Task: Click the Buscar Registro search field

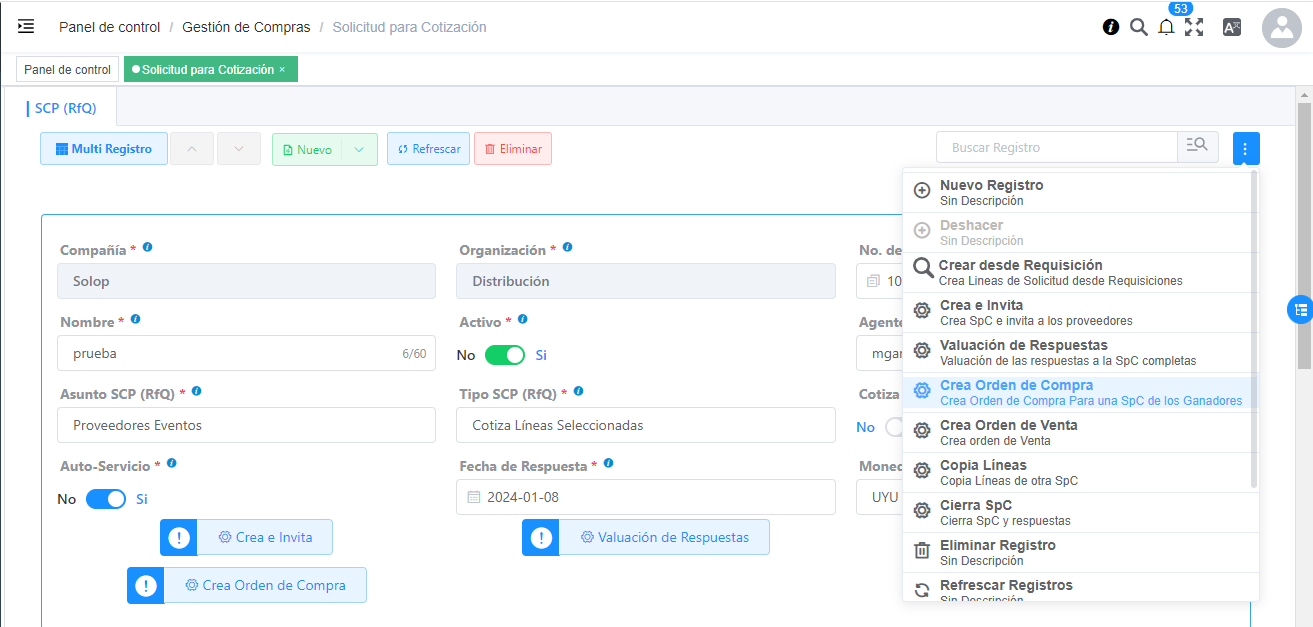Action: 1056,147
